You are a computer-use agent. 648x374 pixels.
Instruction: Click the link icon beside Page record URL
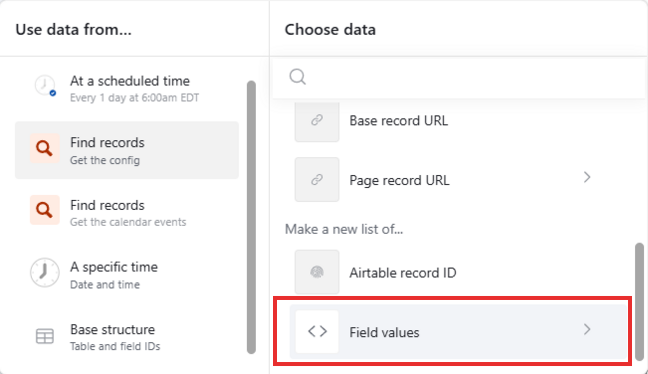317,180
